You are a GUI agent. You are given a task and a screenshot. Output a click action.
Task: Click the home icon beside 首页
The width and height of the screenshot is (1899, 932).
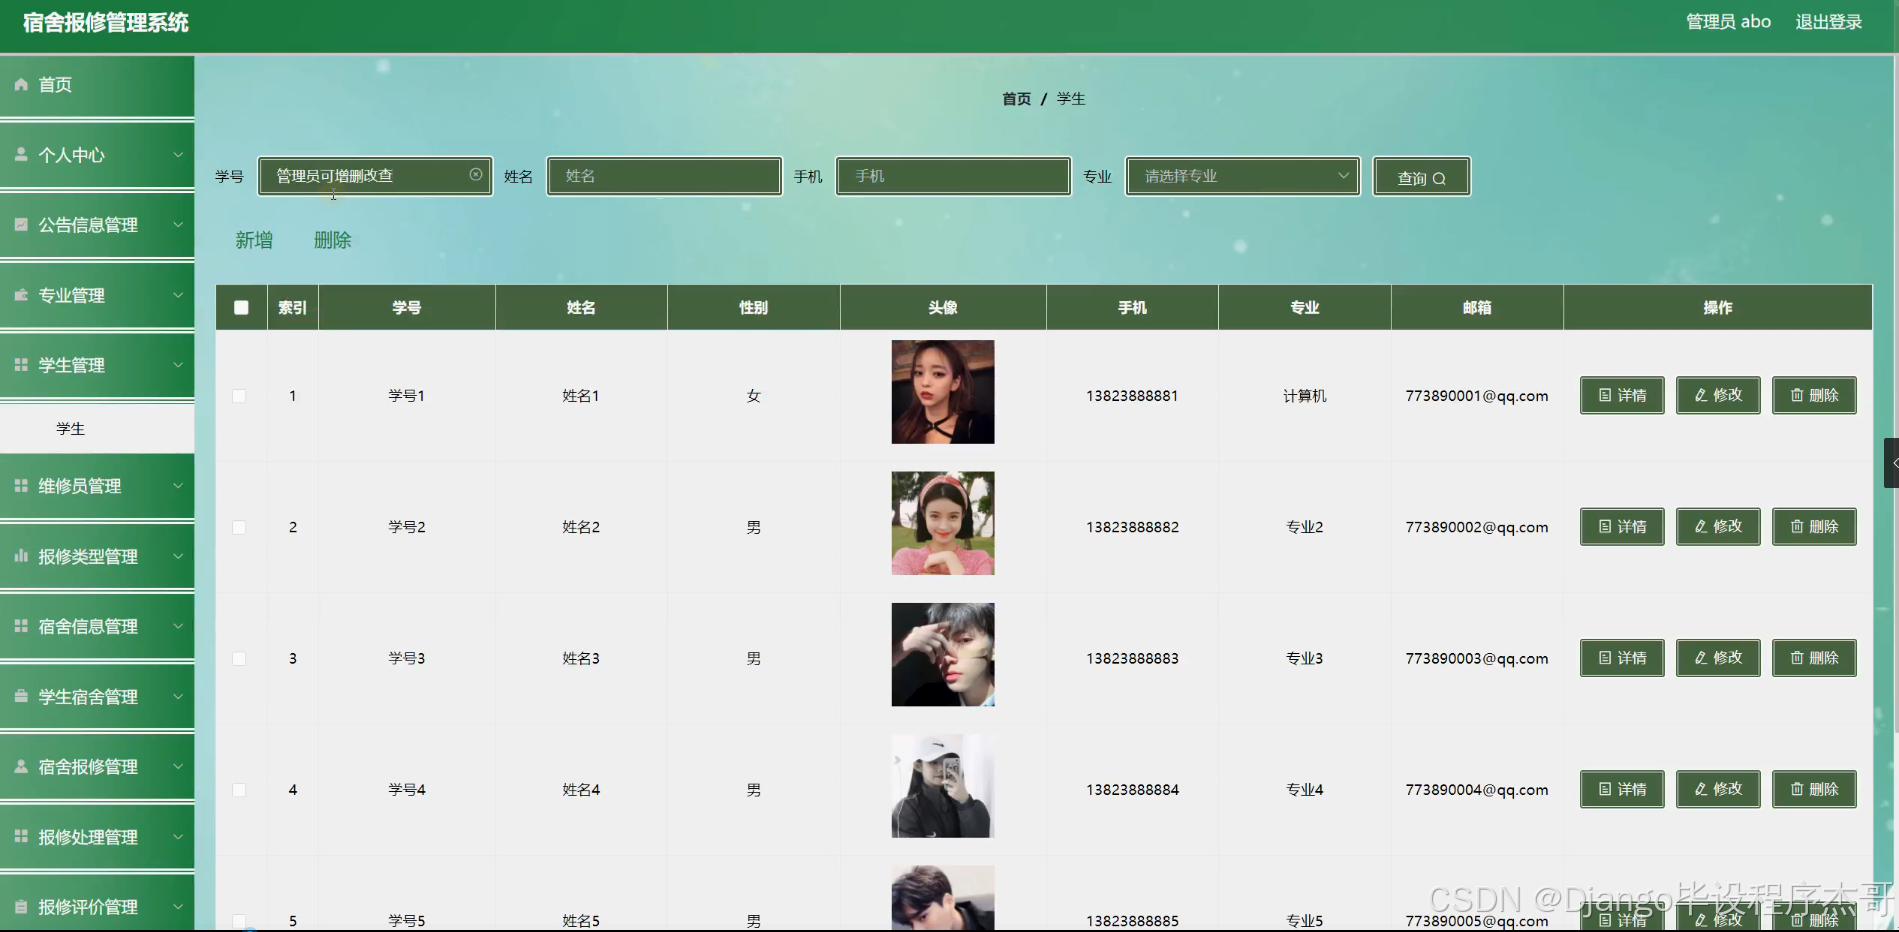tap(21, 85)
